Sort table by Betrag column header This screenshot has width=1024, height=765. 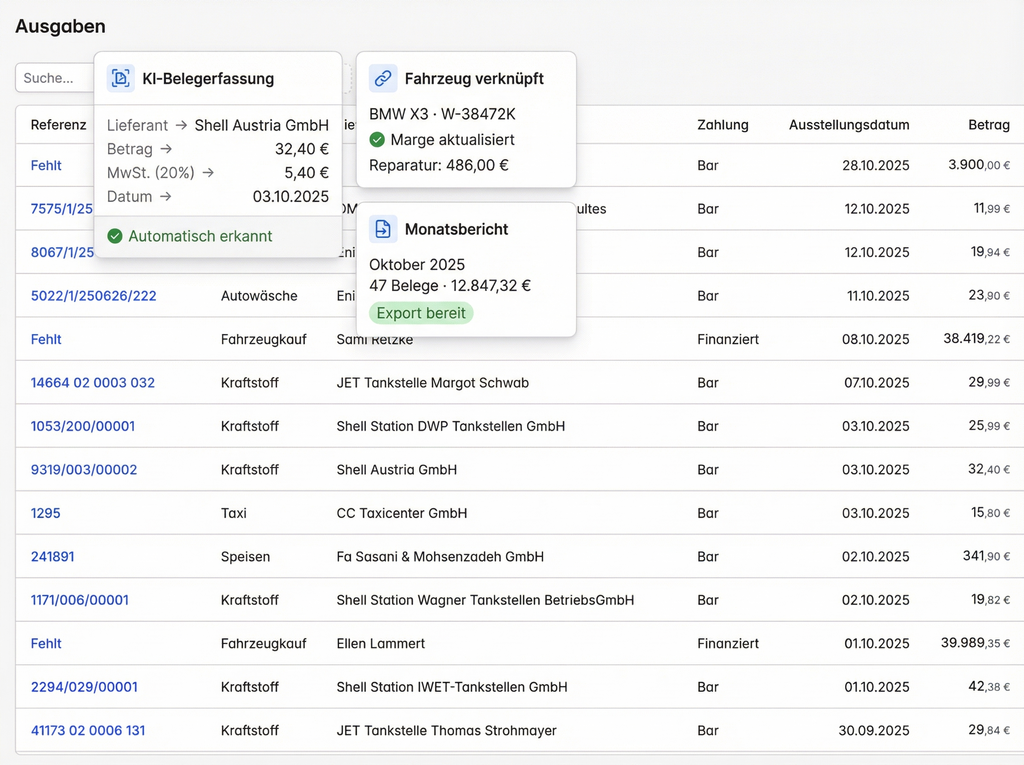(x=988, y=125)
